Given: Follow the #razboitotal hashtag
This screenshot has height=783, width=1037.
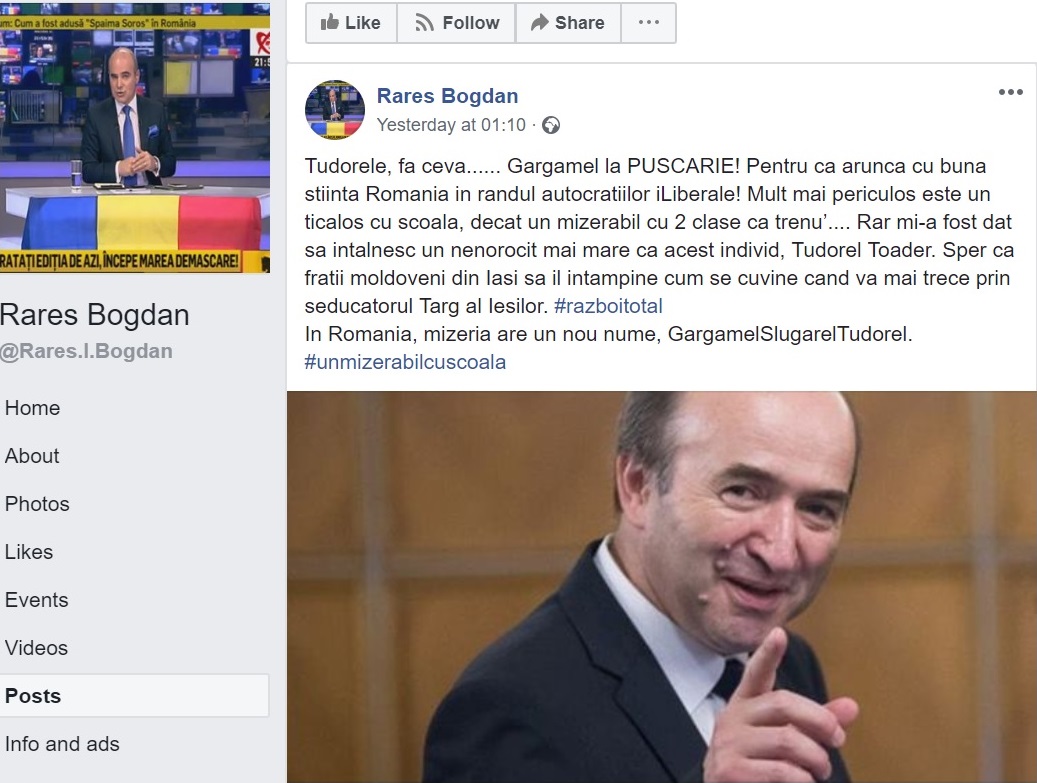Looking at the screenshot, I should [x=608, y=306].
